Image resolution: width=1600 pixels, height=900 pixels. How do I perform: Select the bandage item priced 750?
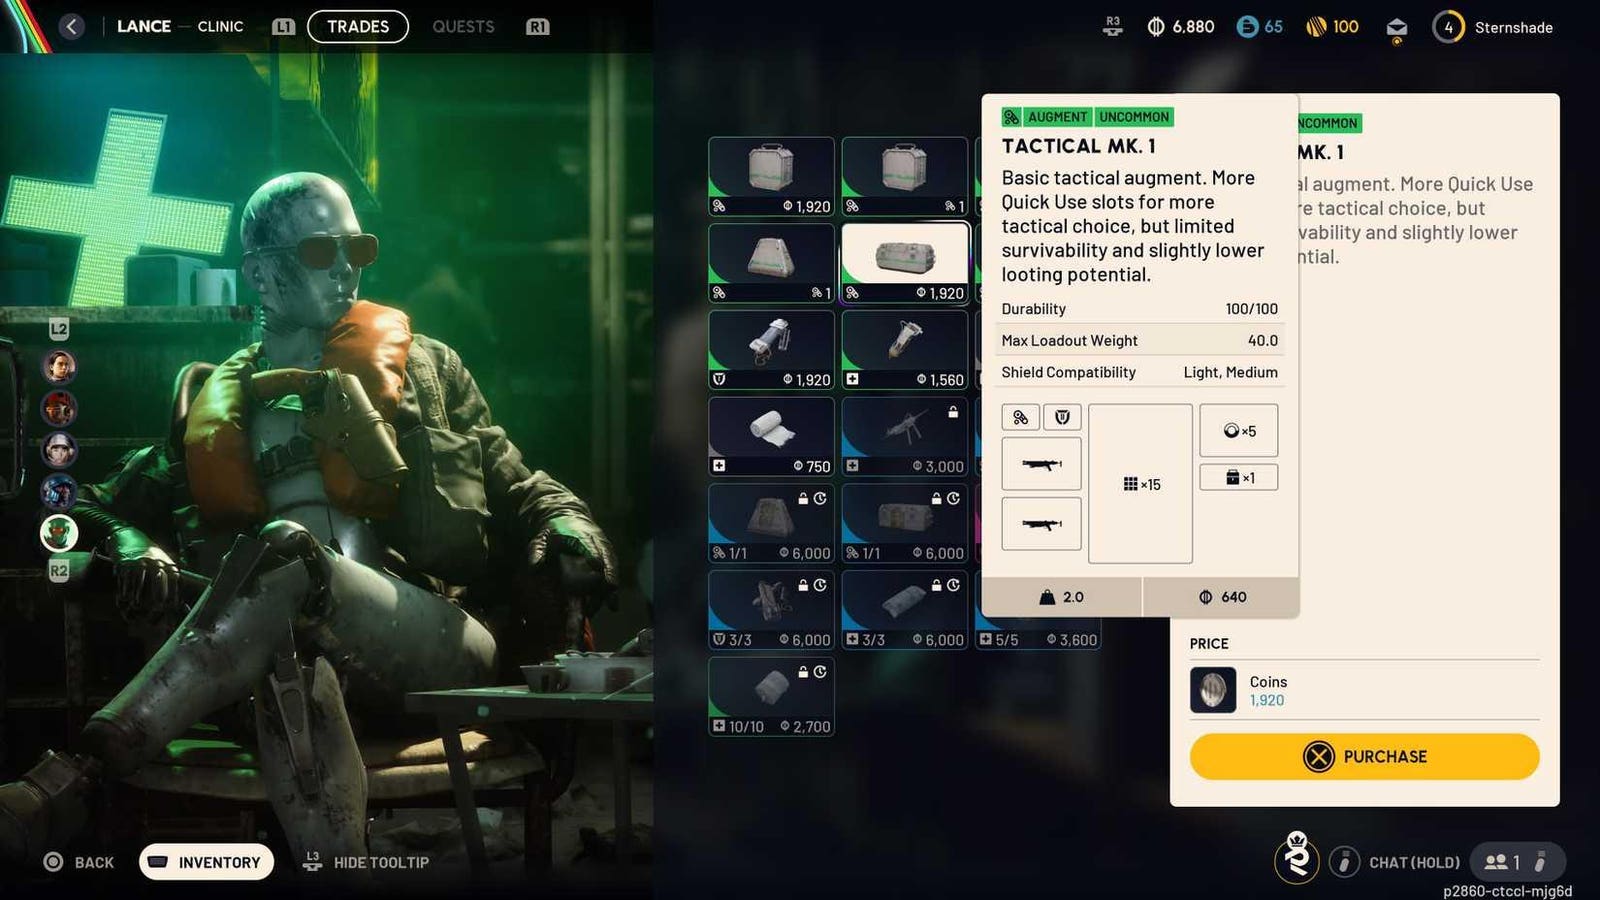(771, 436)
